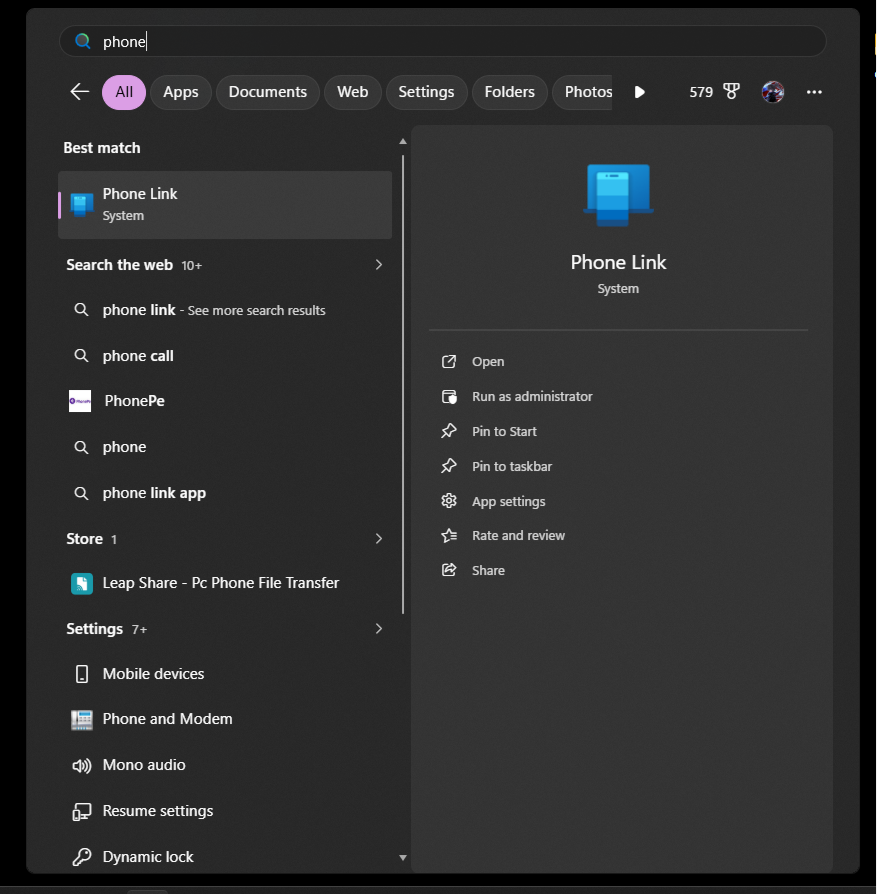This screenshot has width=877, height=895.
Task: Click the Leap Share app icon
Action: click(82, 583)
